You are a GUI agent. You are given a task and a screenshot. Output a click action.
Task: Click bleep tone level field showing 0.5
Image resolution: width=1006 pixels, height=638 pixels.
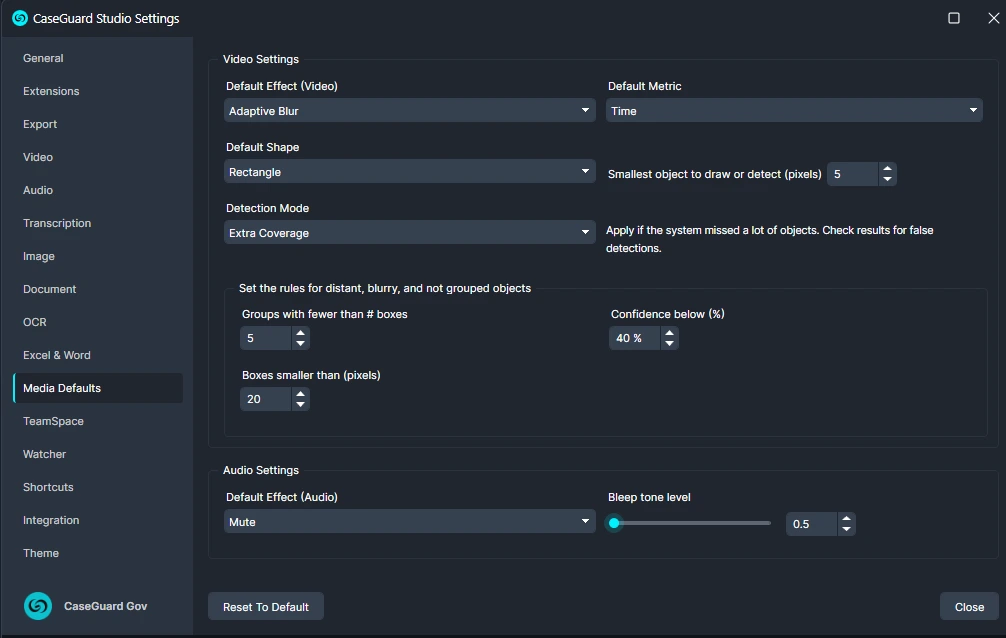(812, 524)
